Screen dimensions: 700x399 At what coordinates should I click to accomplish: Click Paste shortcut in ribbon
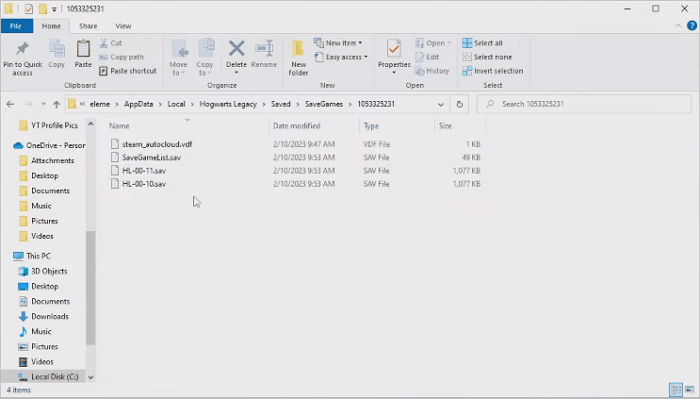(x=128, y=71)
